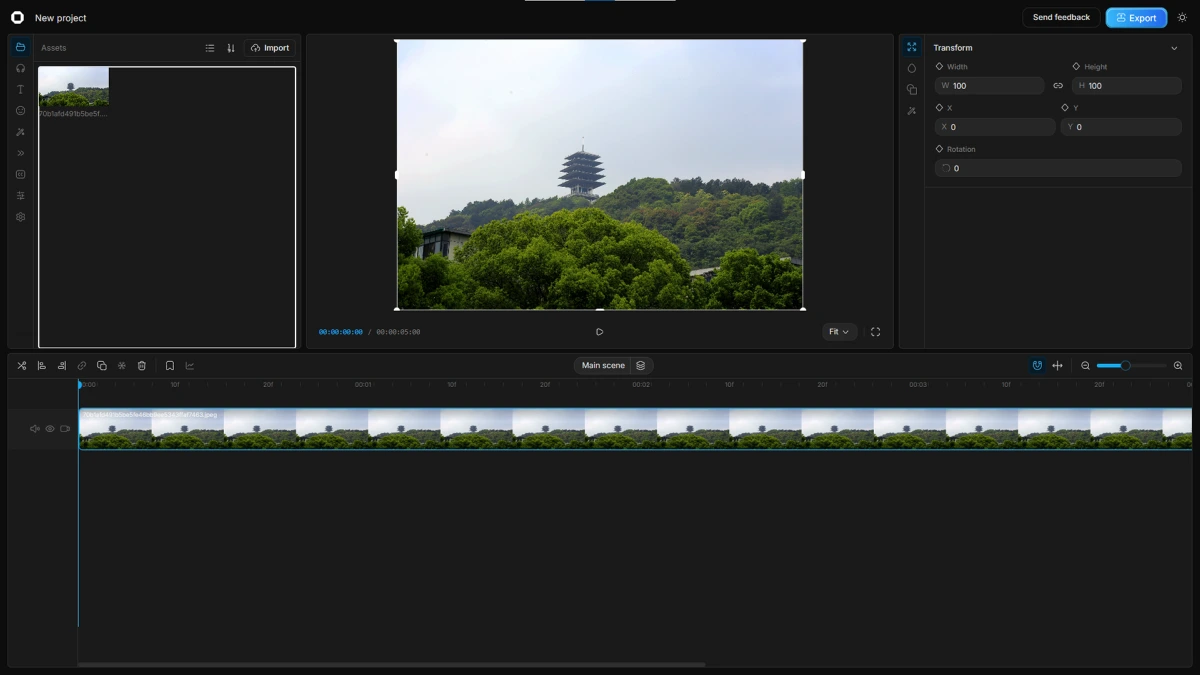
Task: Toggle the width-height aspect ratio link
Action: (1058, 86)
